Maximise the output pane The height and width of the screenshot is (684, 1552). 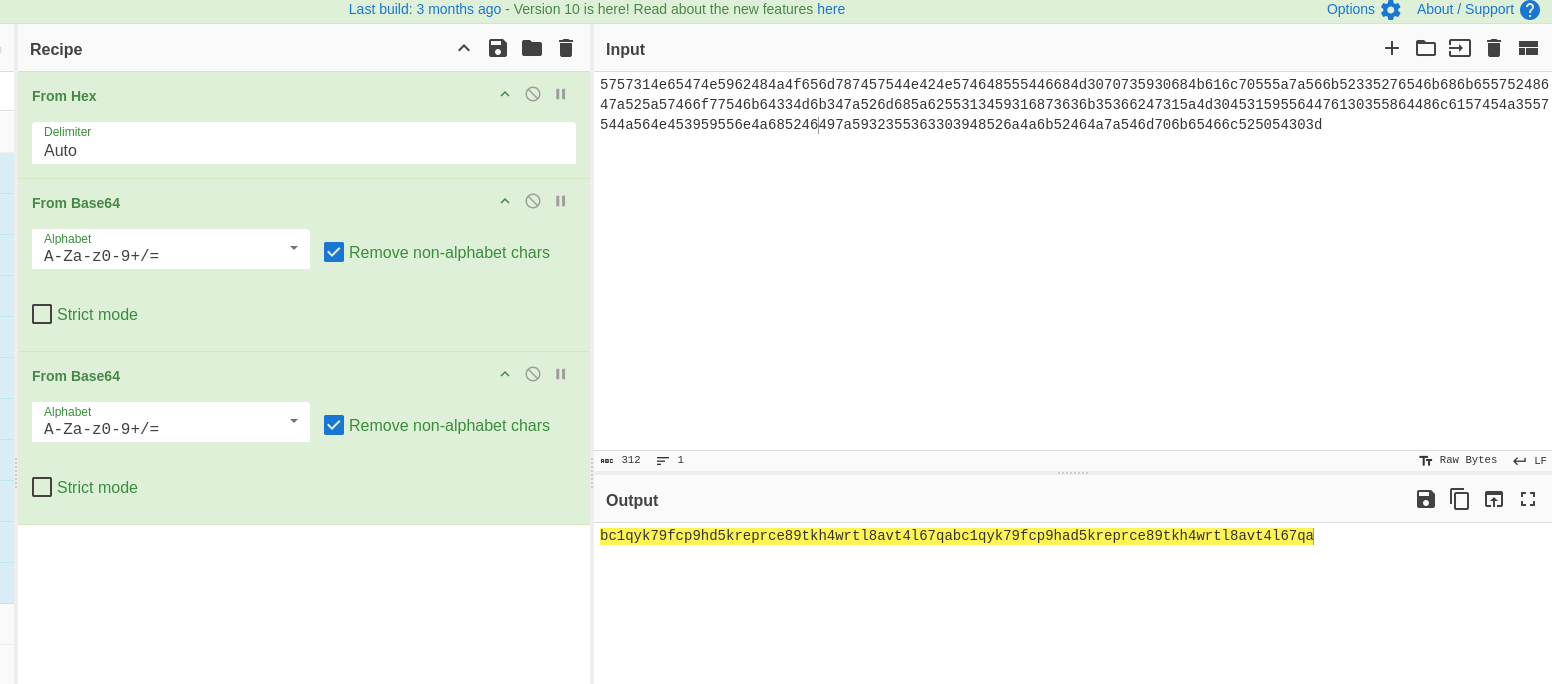1527,499
